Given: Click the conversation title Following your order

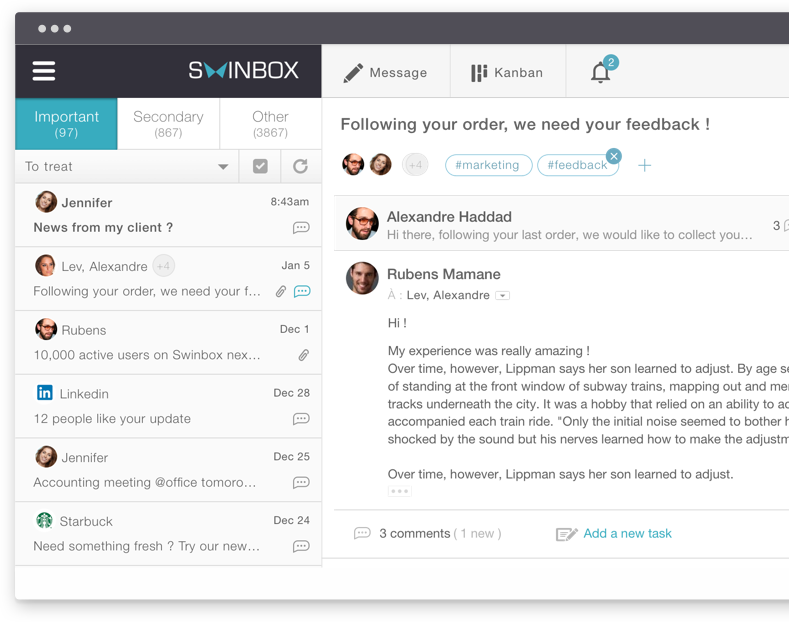Looking at the screenshot, I should point(525,124).
